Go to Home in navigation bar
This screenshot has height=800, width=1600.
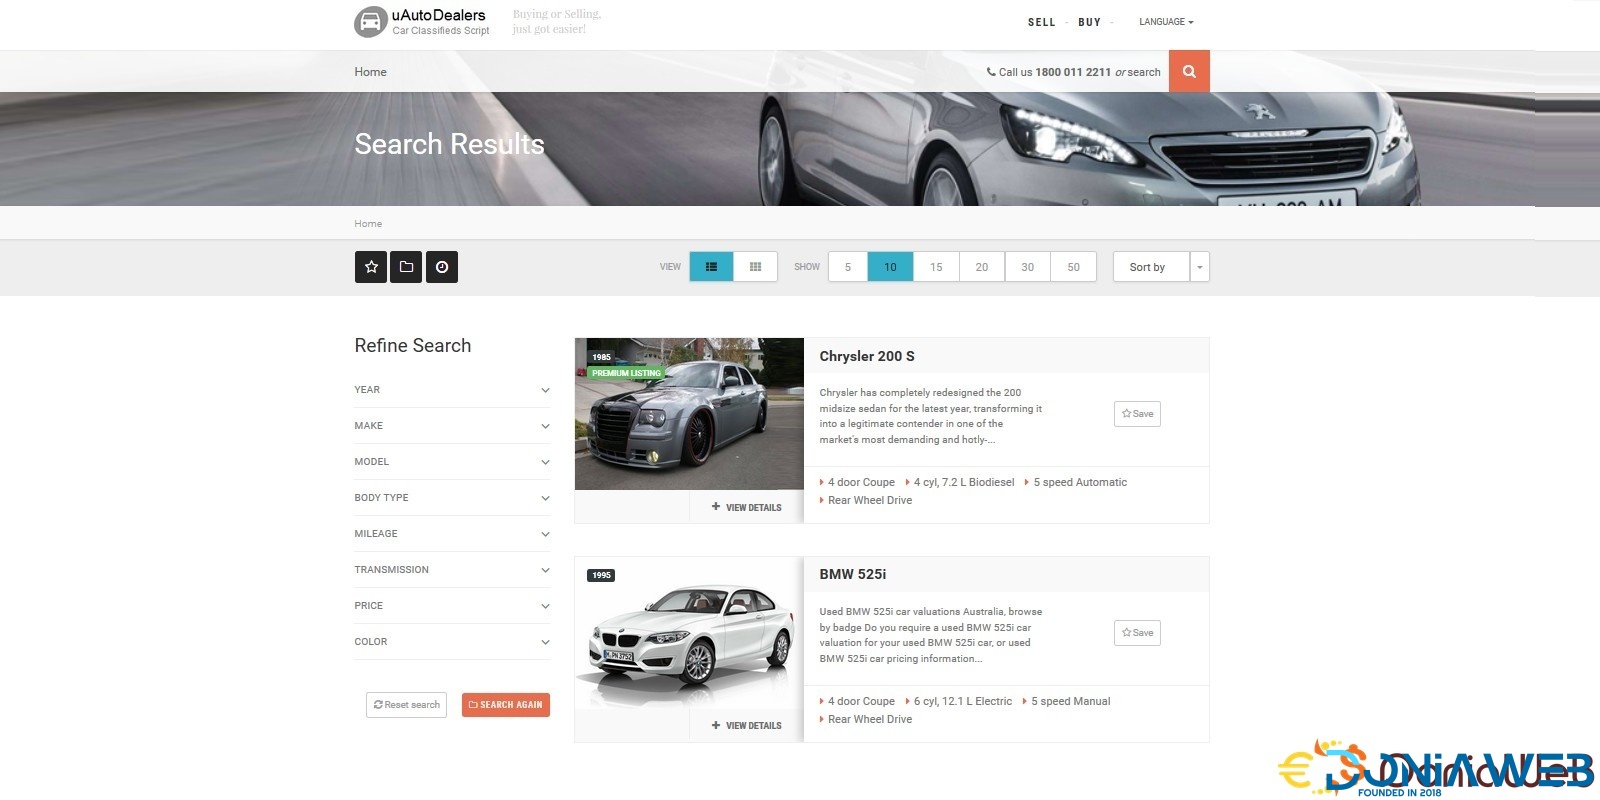(370, 72)
